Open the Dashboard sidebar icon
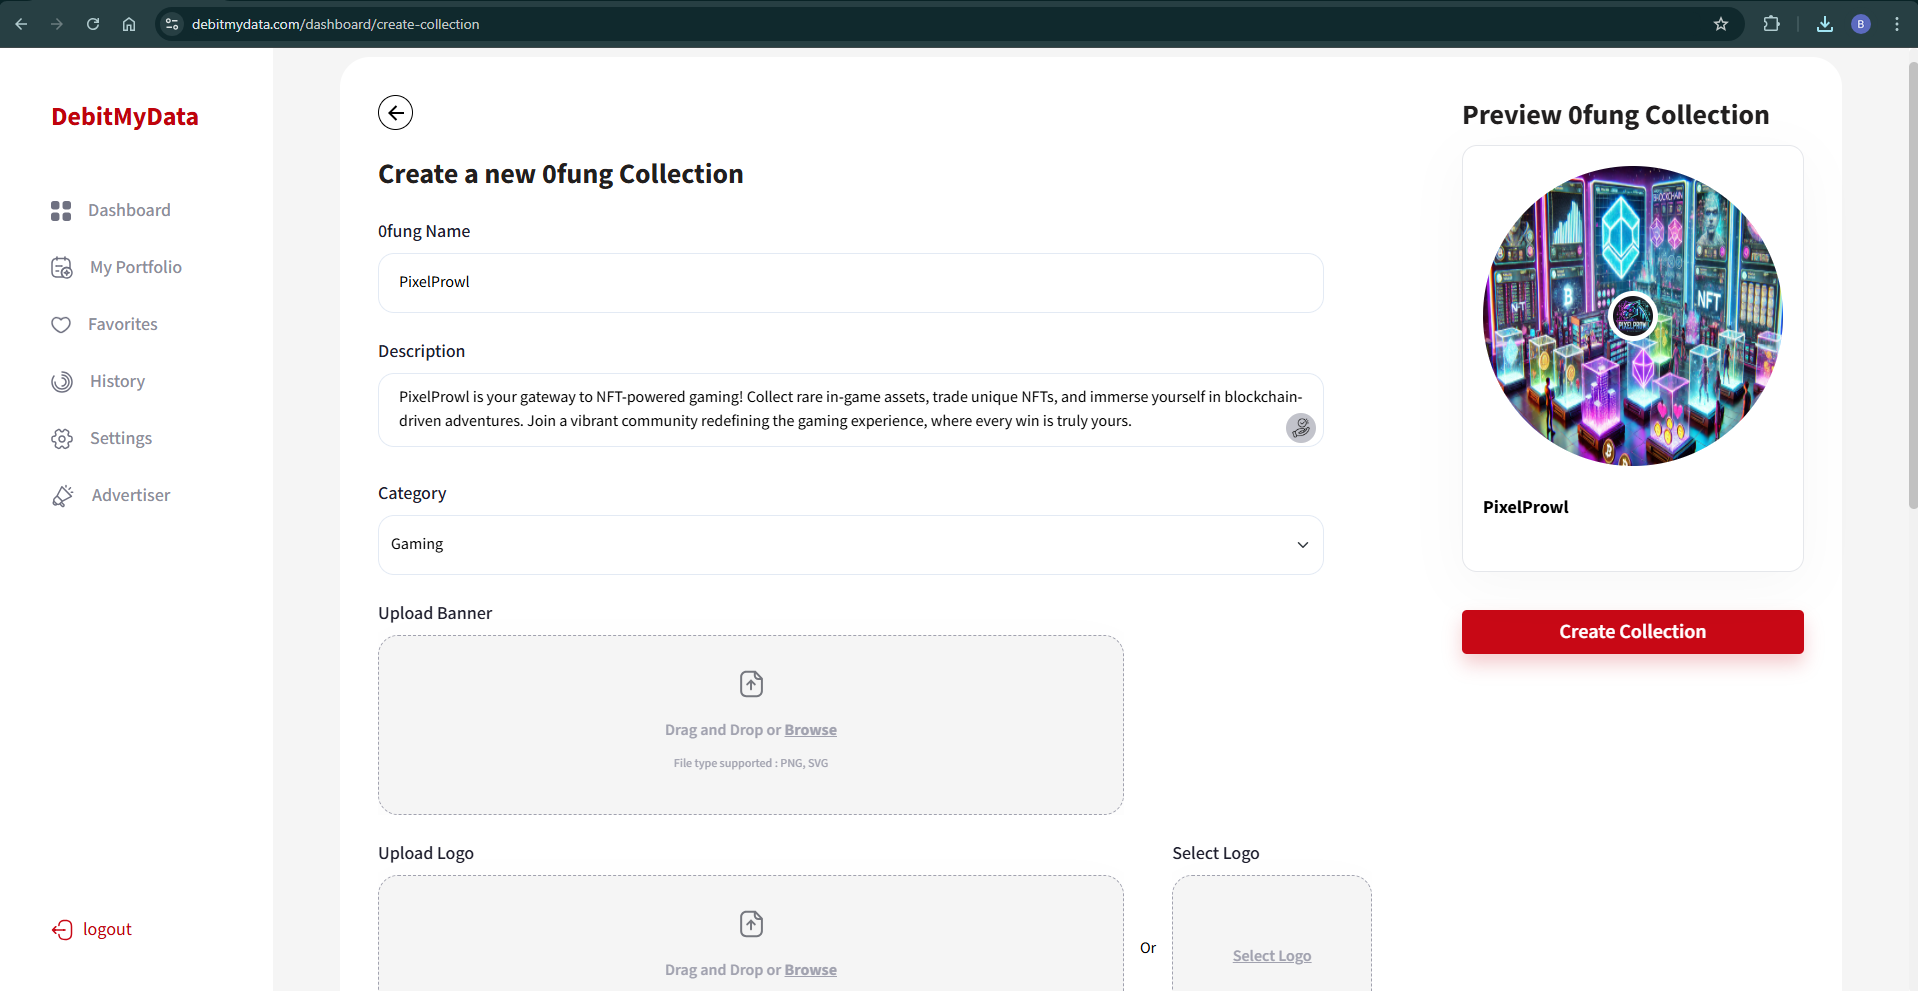This screenshot has height=991, width=1918. [x=61, y=210]
